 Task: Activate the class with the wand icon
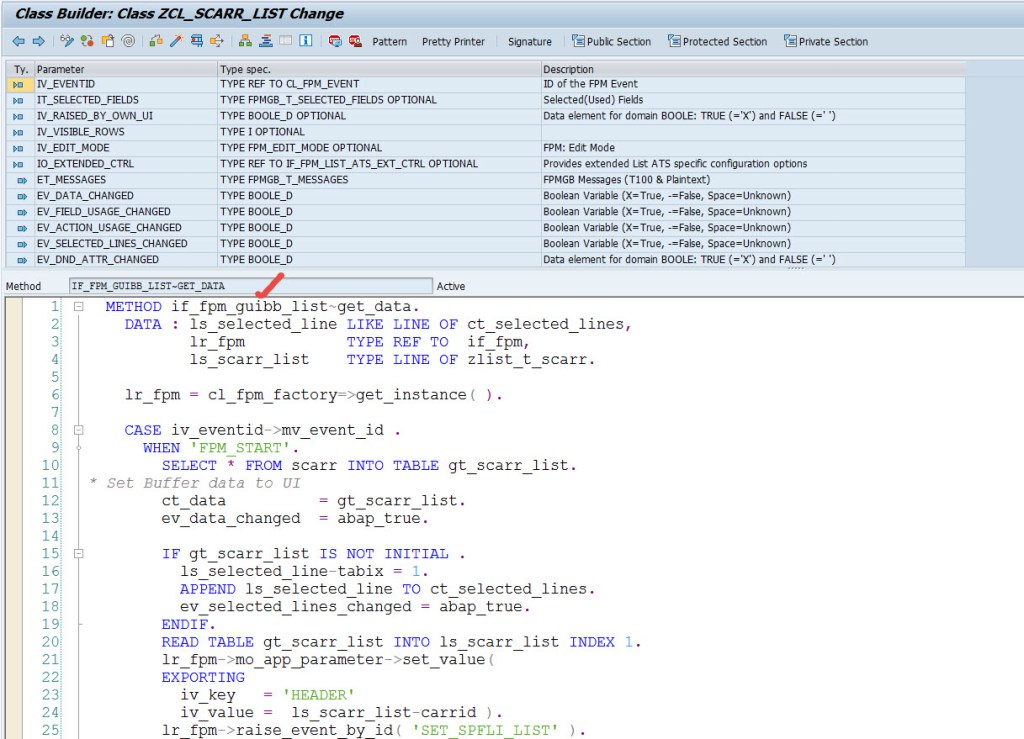coord(176,41)
